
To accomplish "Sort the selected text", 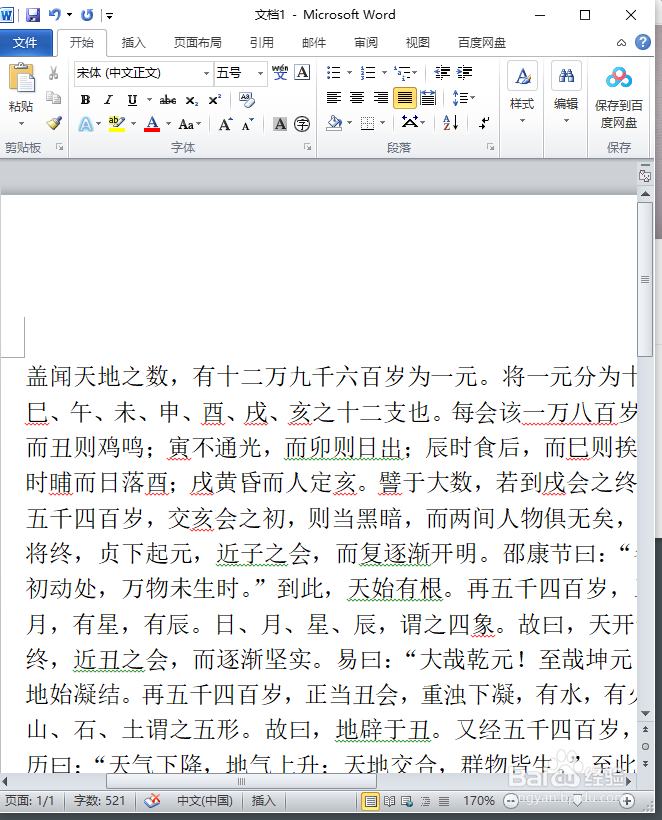I will 450,123.
